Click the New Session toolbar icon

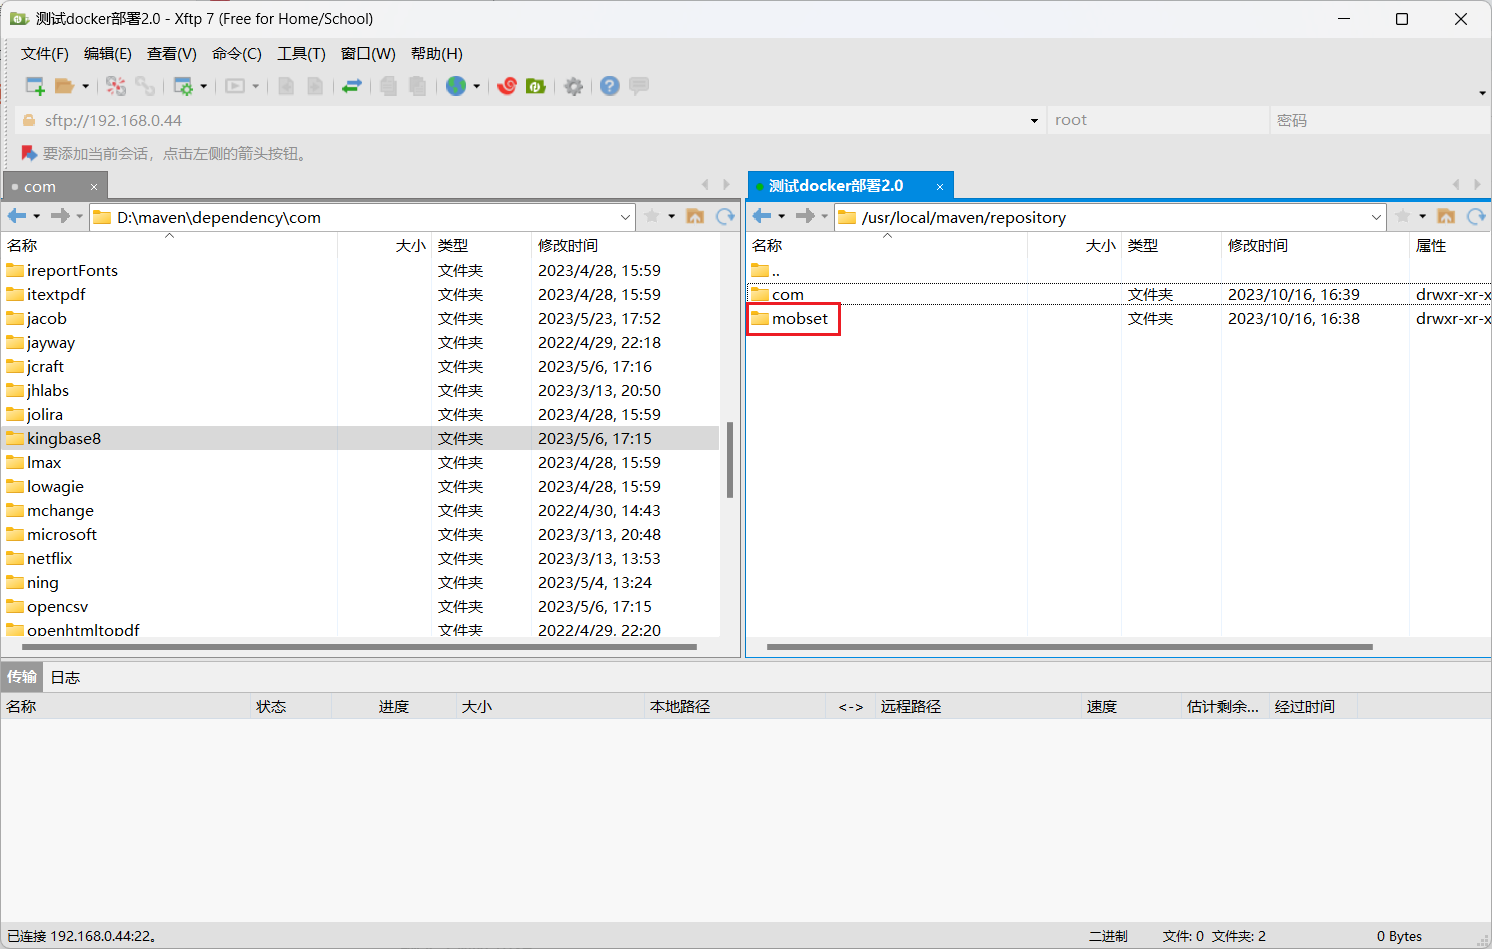tap(35, 86)
